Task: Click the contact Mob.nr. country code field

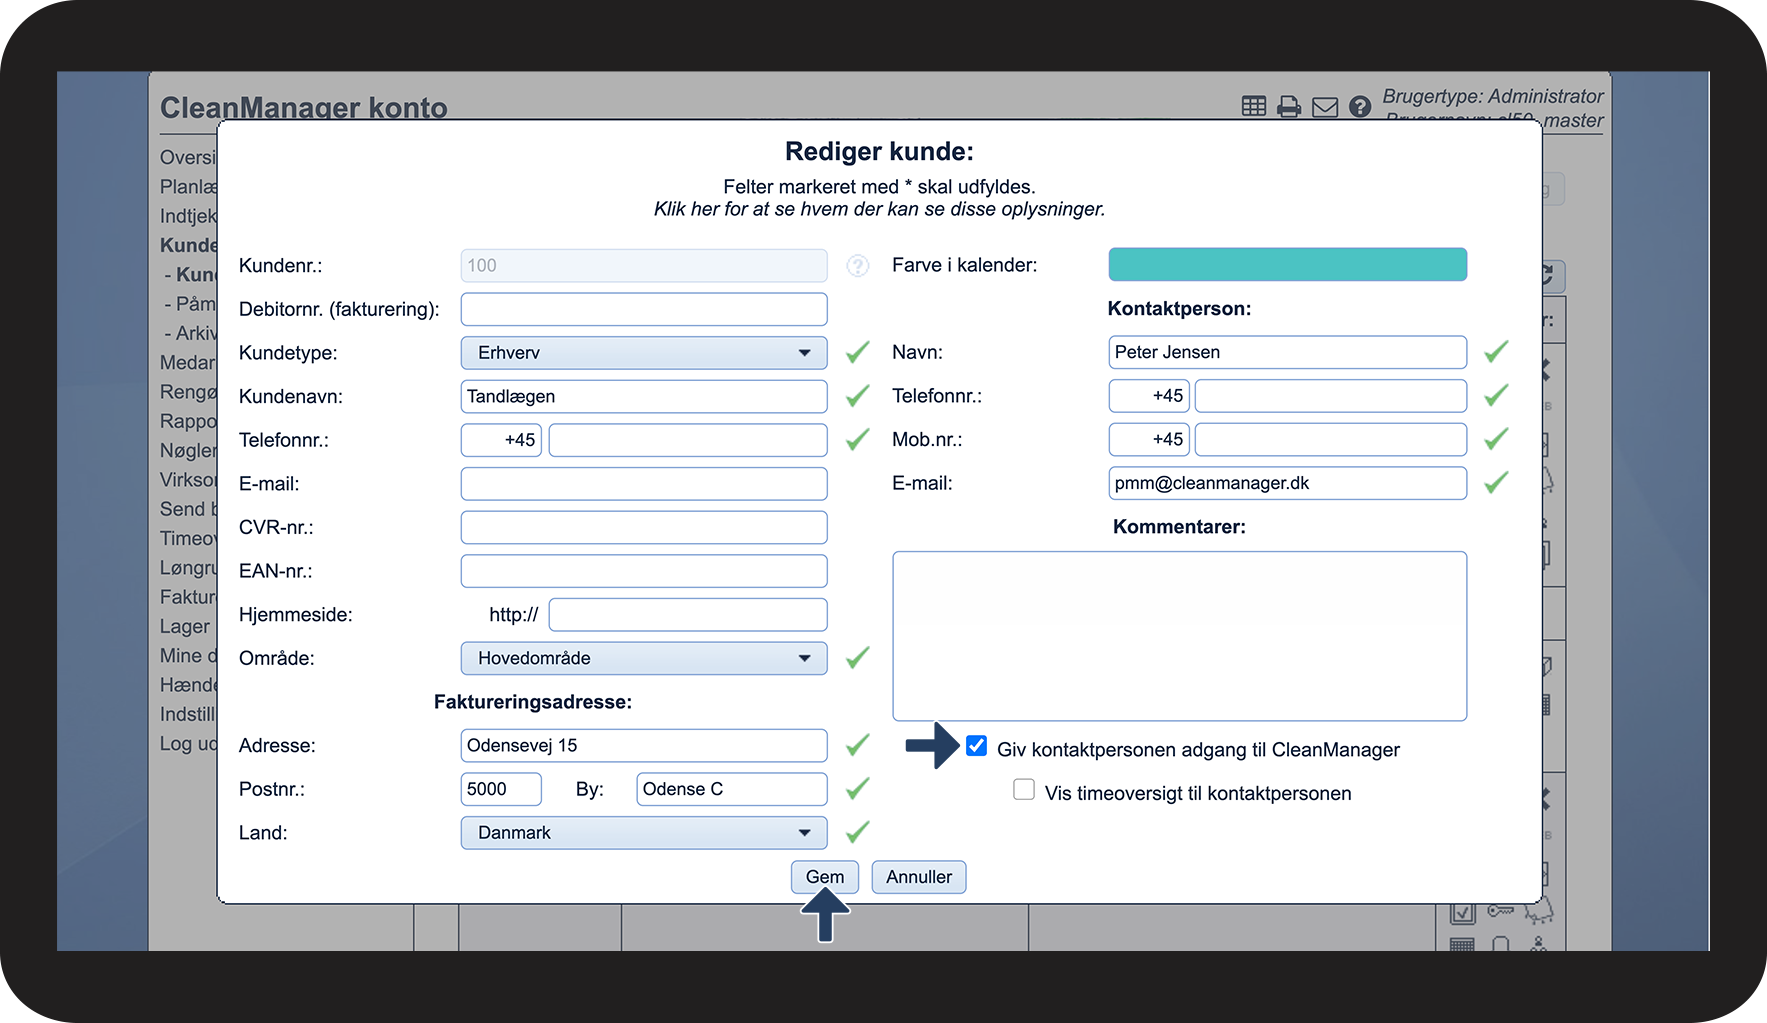Action: [1149, 439]
